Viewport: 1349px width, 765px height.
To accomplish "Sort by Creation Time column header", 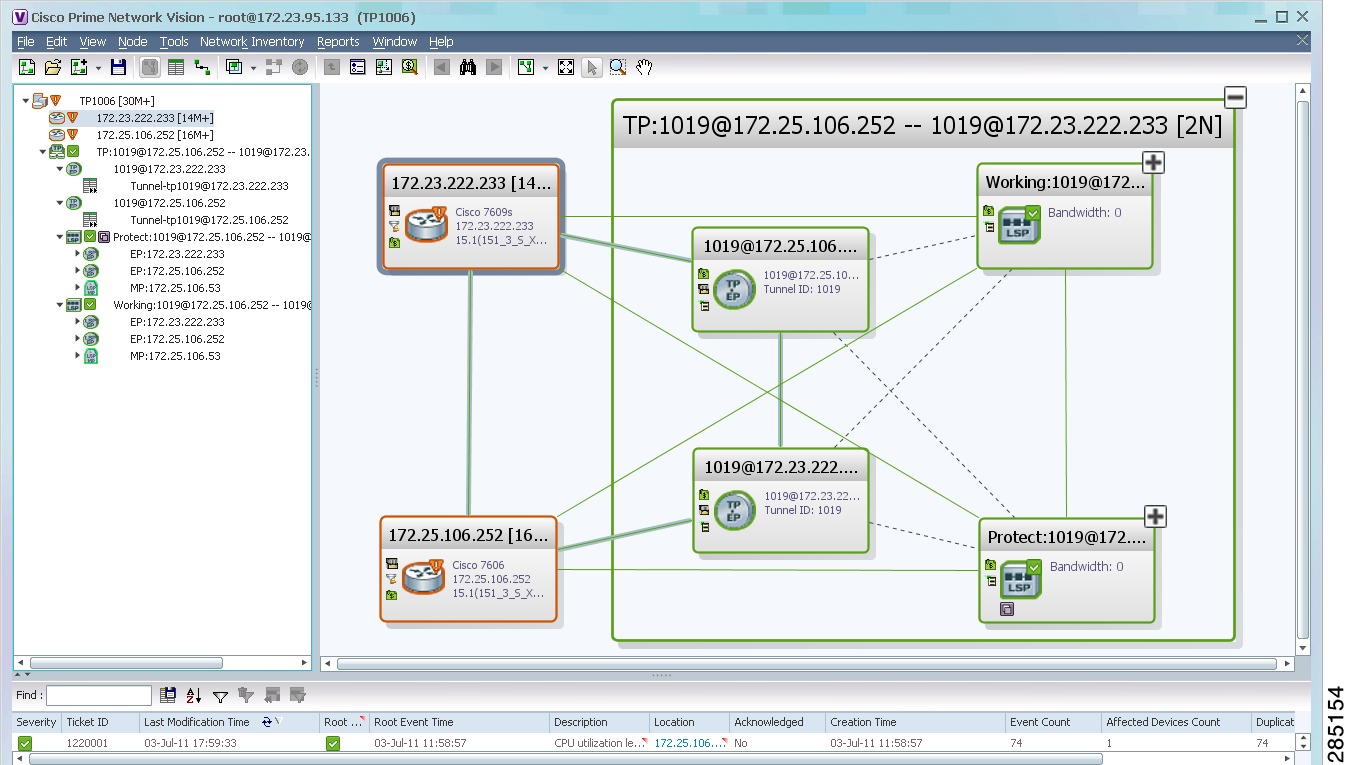I will coord(914,722).
